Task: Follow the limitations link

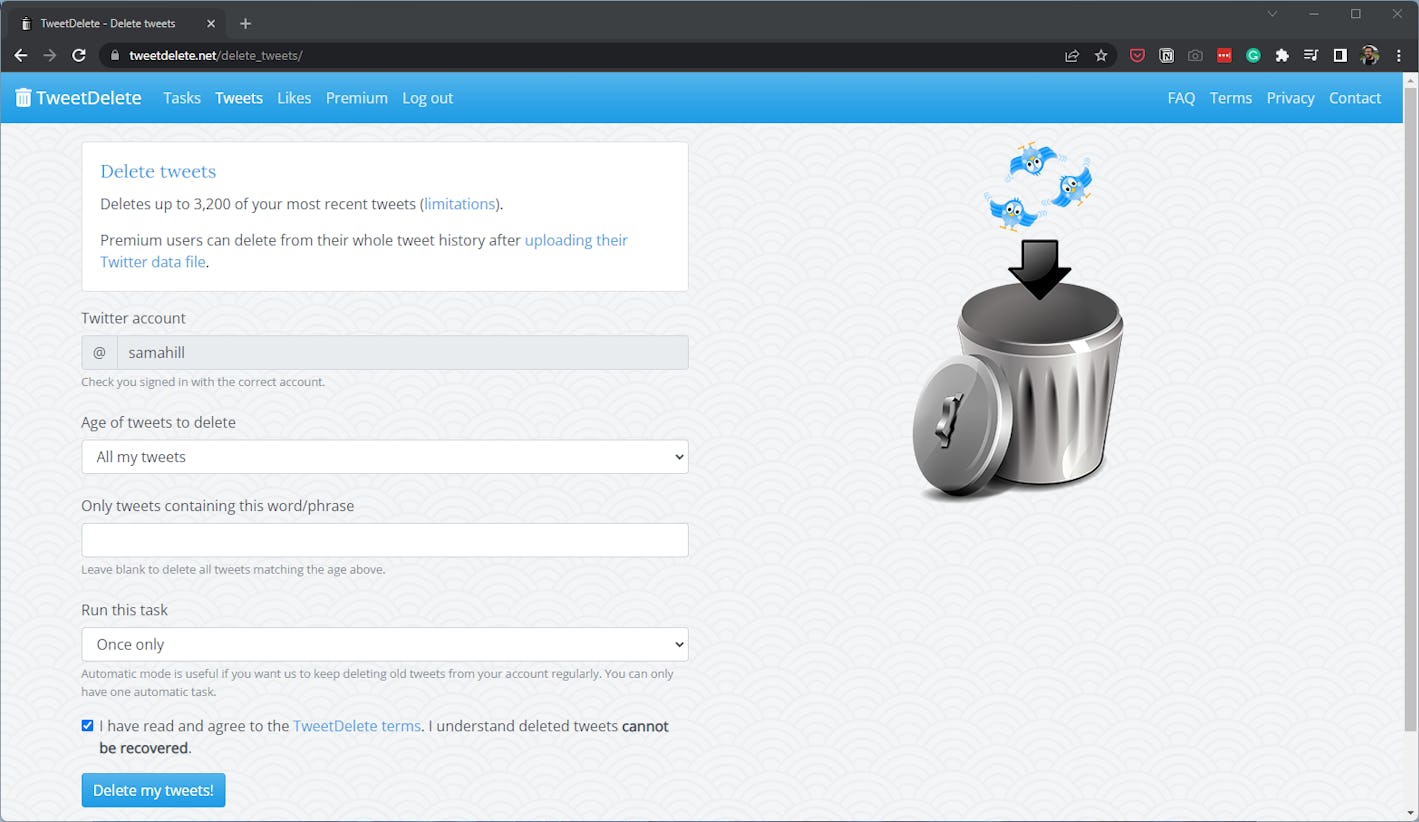Action: [459, 204]
